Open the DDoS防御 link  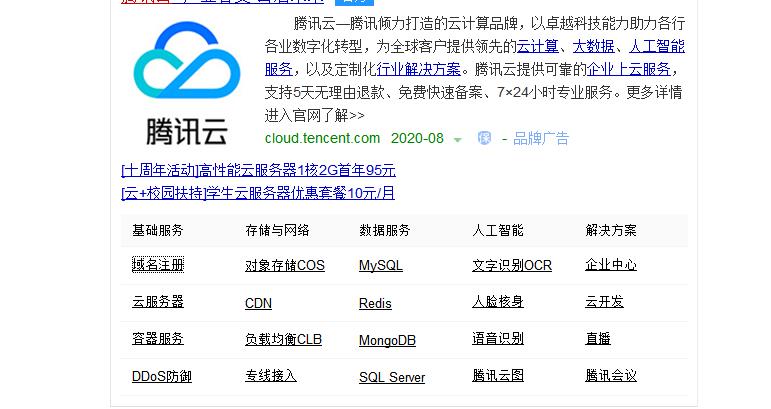(162, 377)
